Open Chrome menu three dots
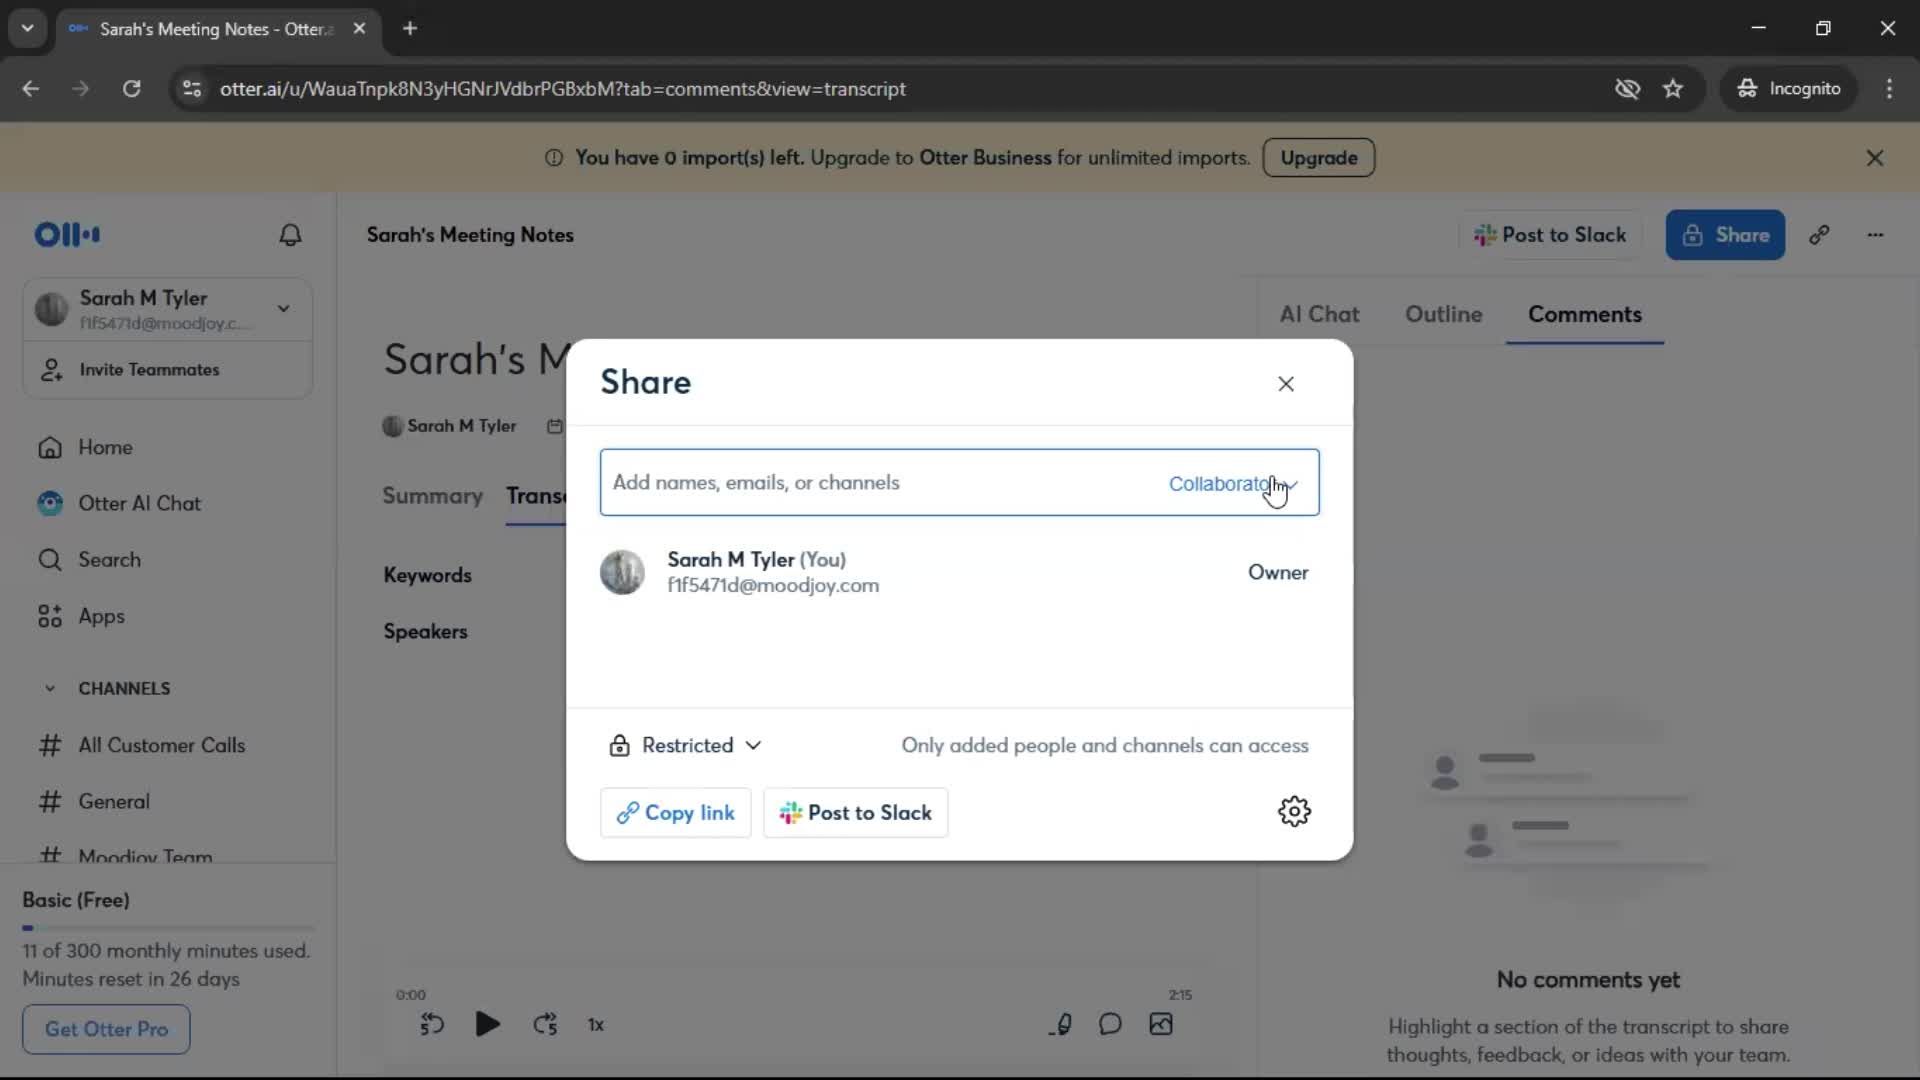Image resolution: width=1920 pixels, height=1080 pixels. (1889, 89)
